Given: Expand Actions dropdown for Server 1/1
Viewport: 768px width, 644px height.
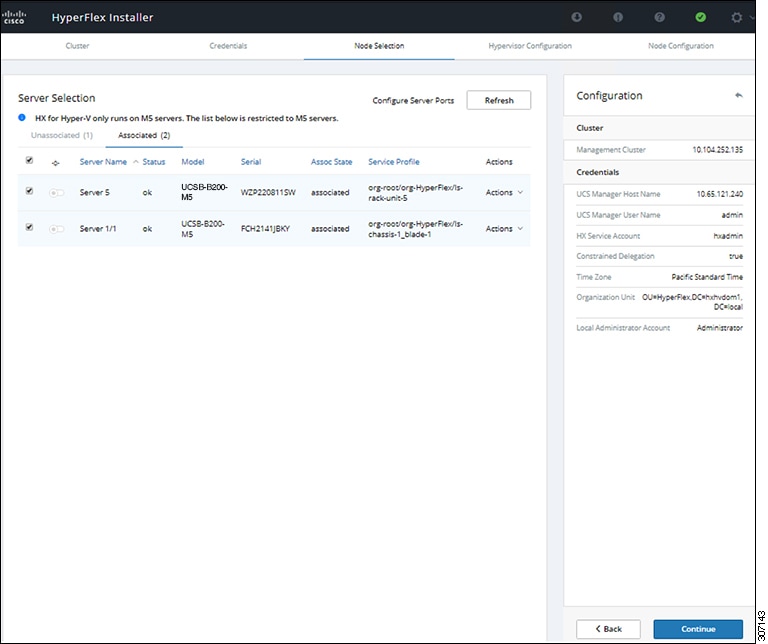Looking at the screenshot, I should tap(504, 228).
